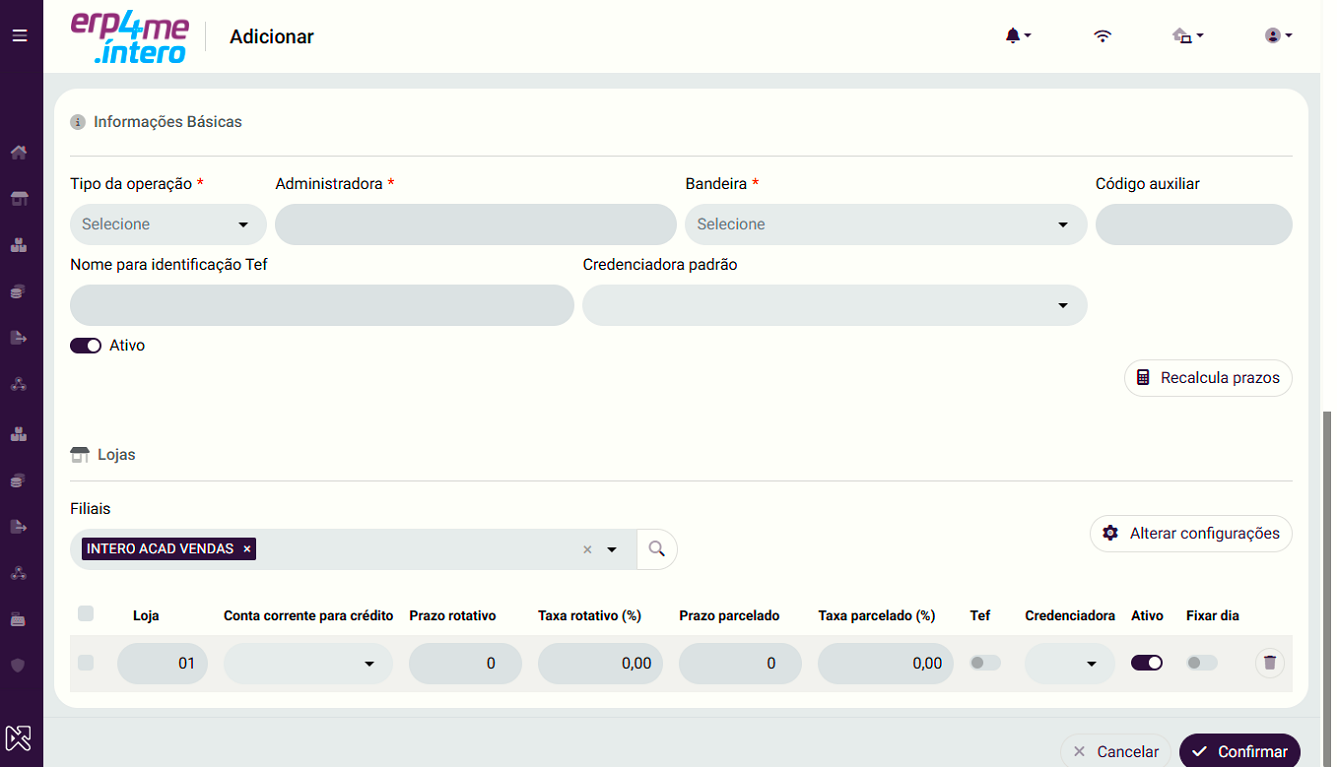The height and width of the screenshot is (767, 1337).
Task: Click the Código auxiliar input field
Action: 1194,224
